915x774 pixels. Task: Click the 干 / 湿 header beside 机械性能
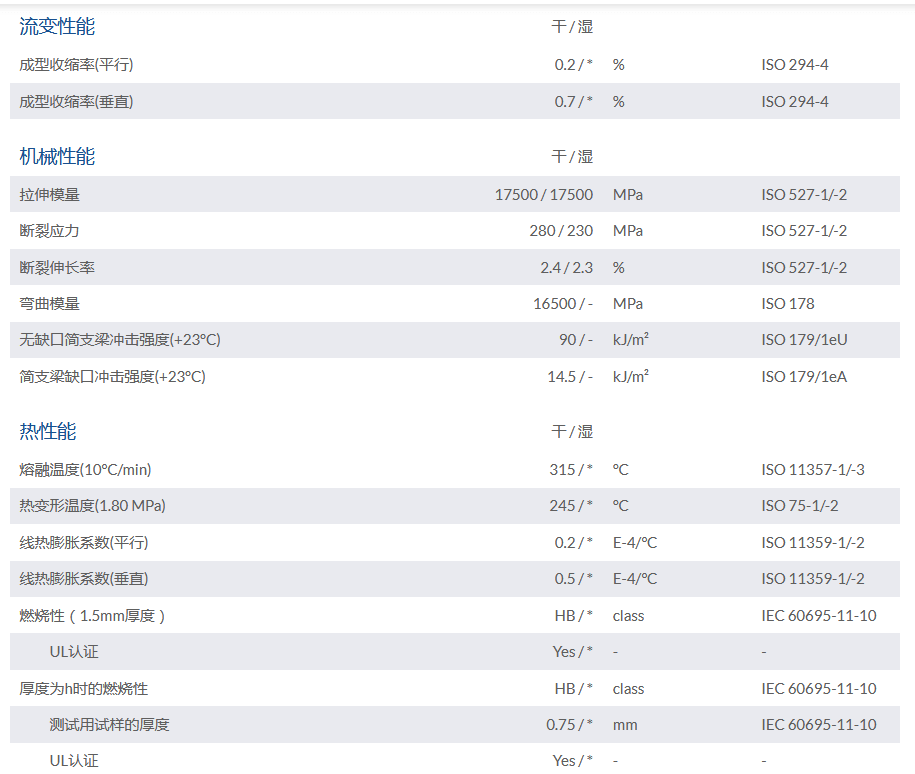tap(572, 157)
